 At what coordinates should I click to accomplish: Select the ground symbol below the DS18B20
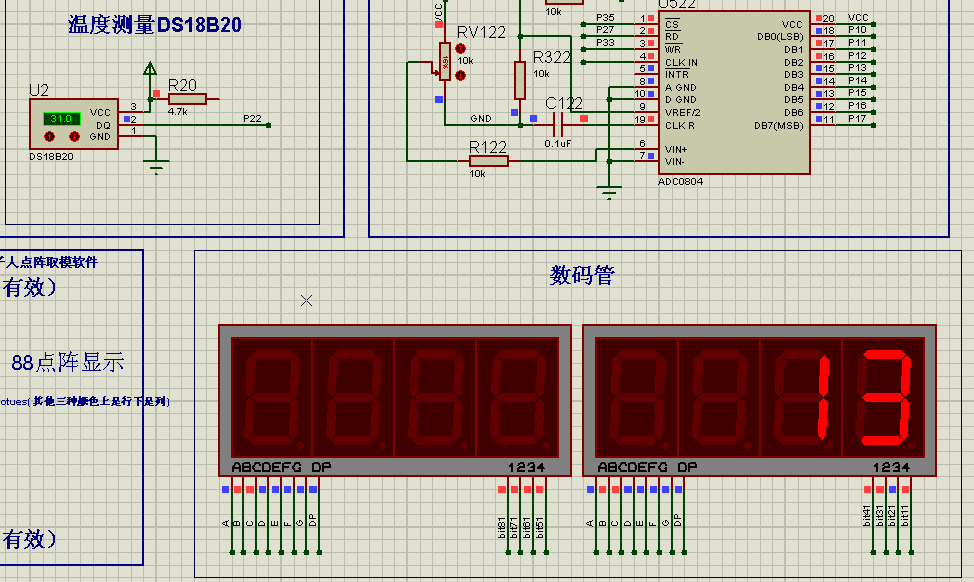click(155, 166)
